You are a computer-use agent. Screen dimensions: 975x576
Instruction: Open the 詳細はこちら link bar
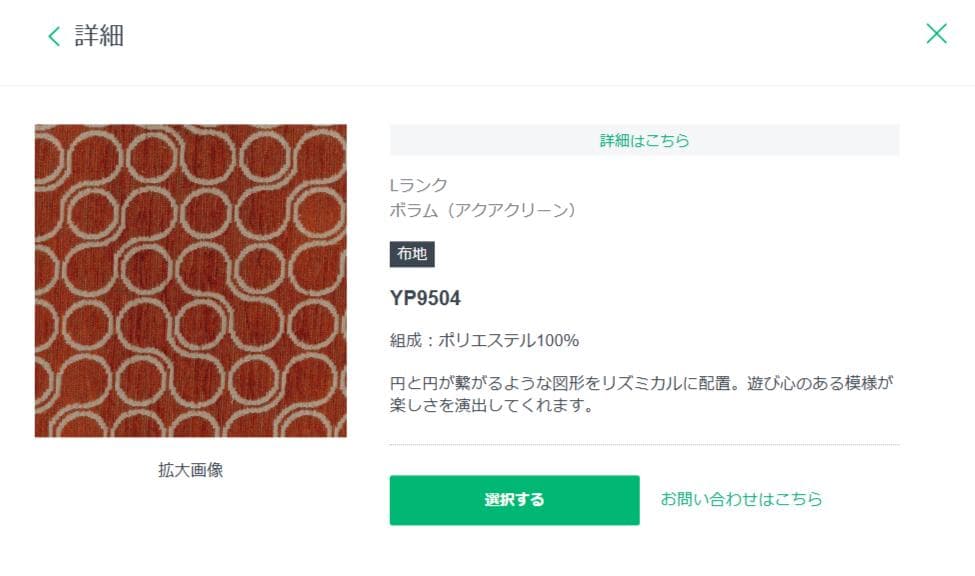tap(644, 140)
